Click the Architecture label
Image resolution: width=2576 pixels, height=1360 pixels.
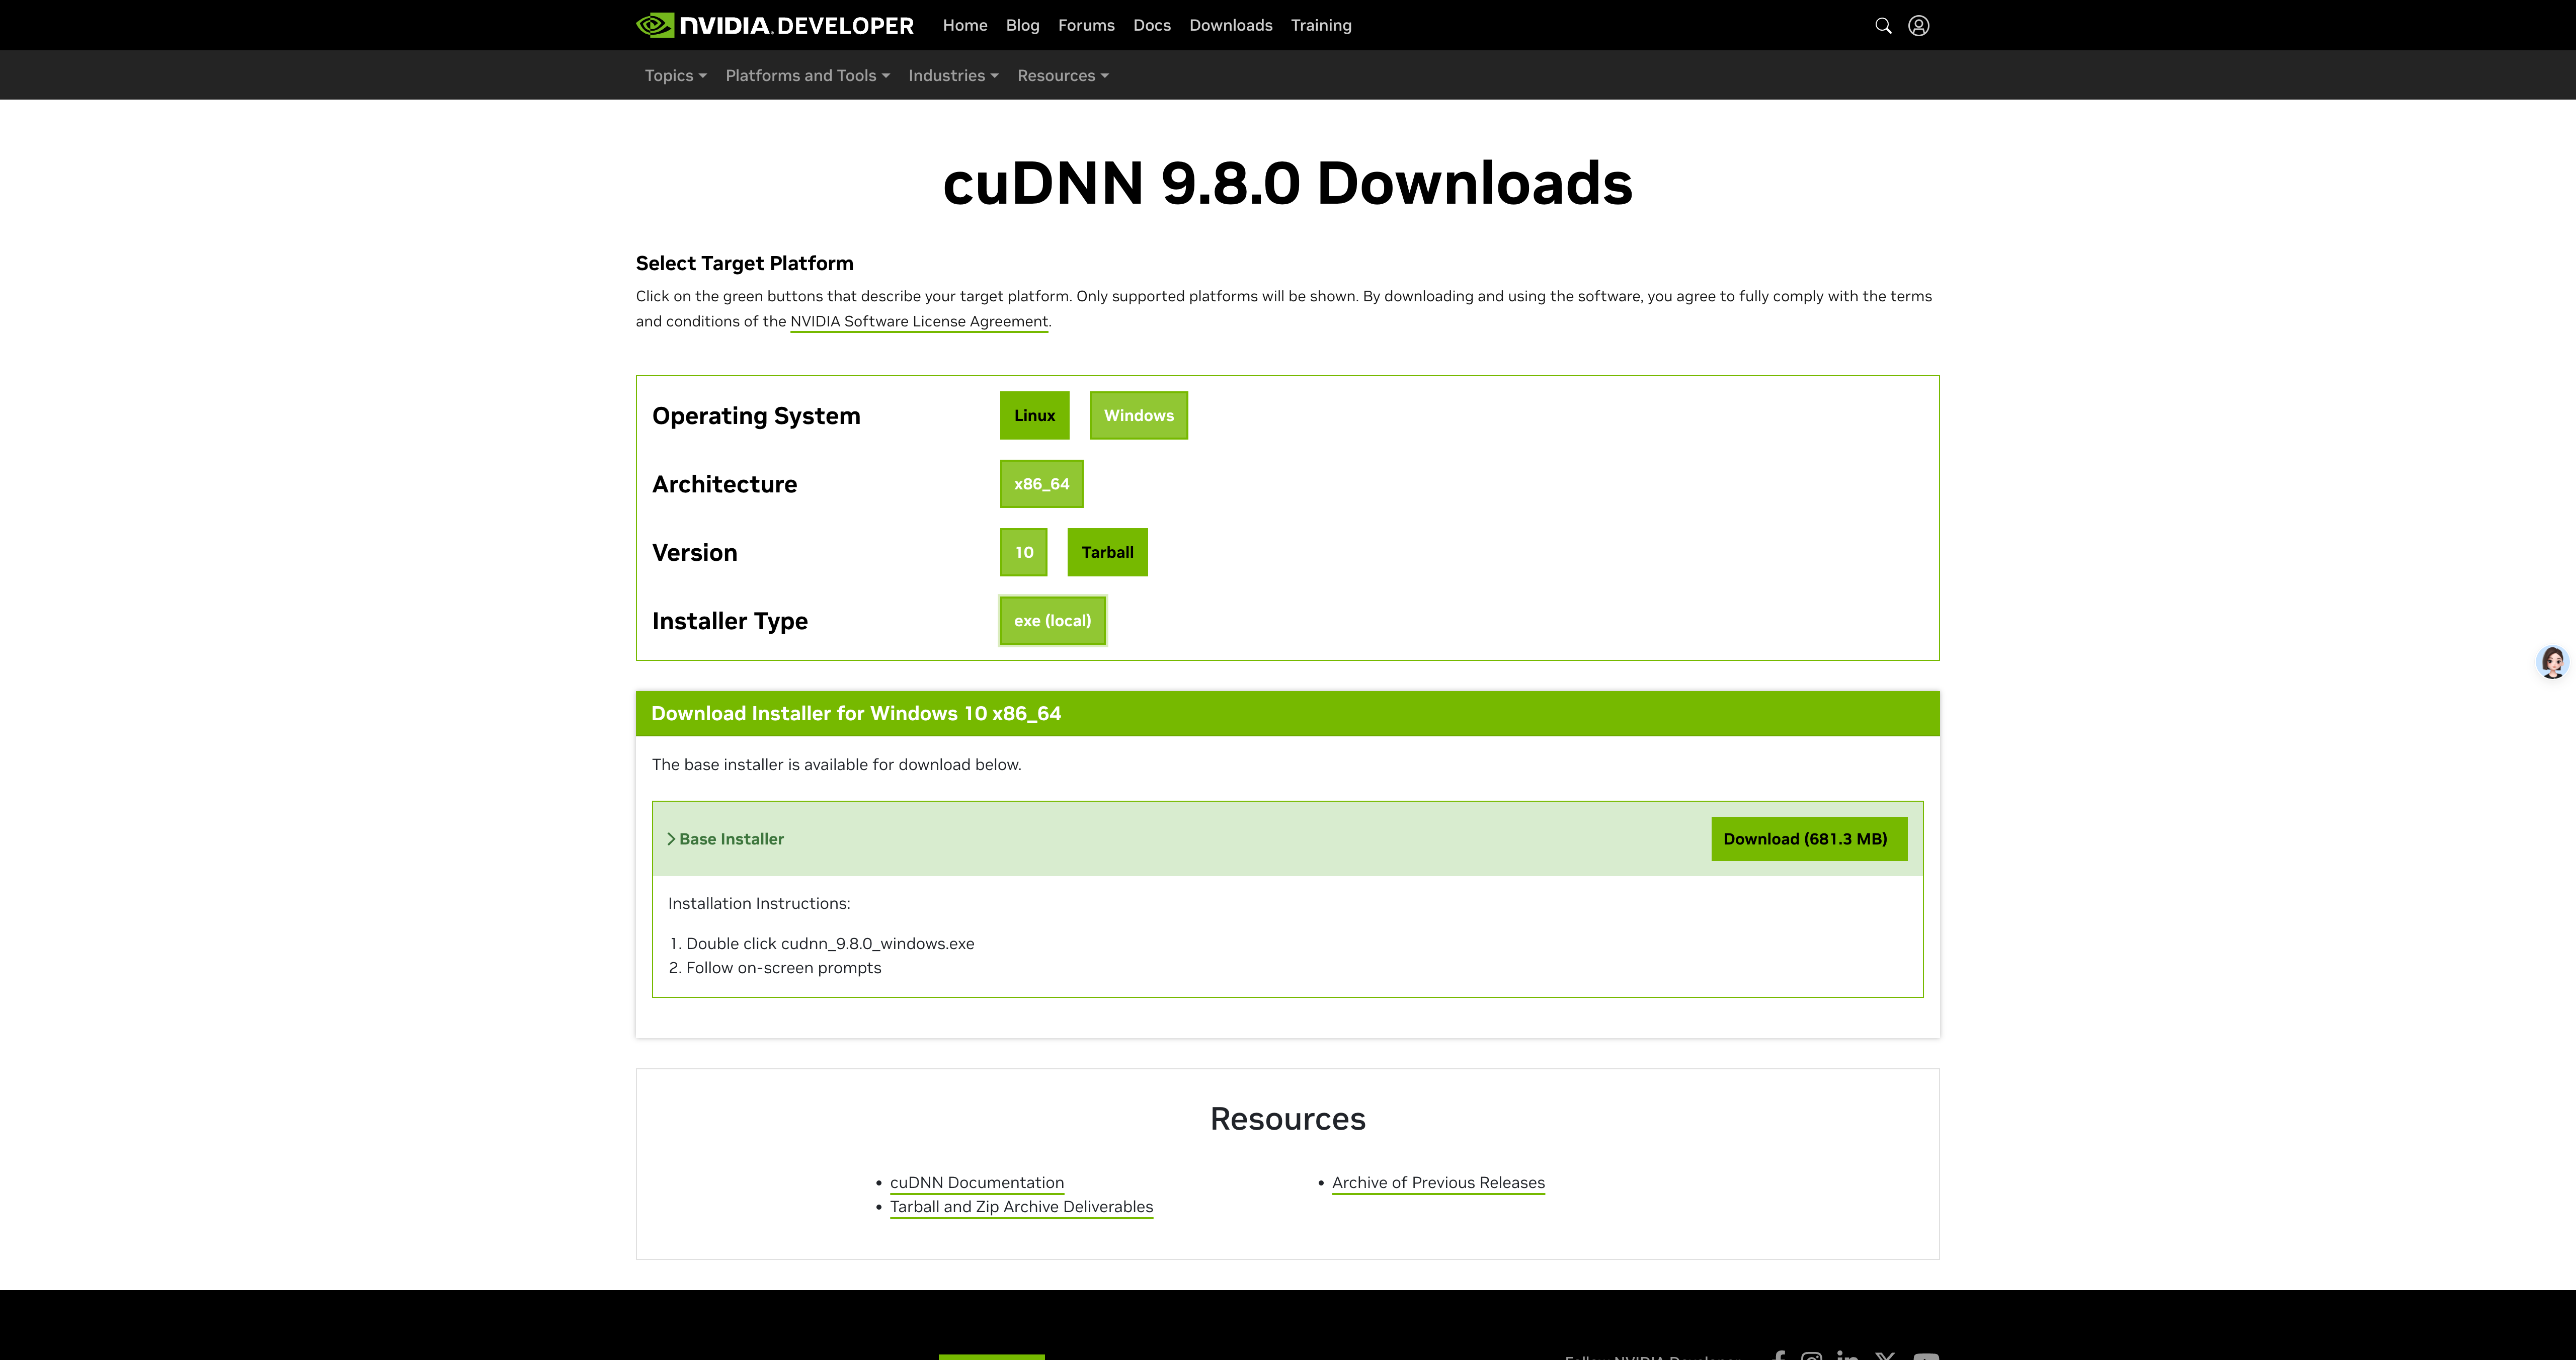(725, 484)
